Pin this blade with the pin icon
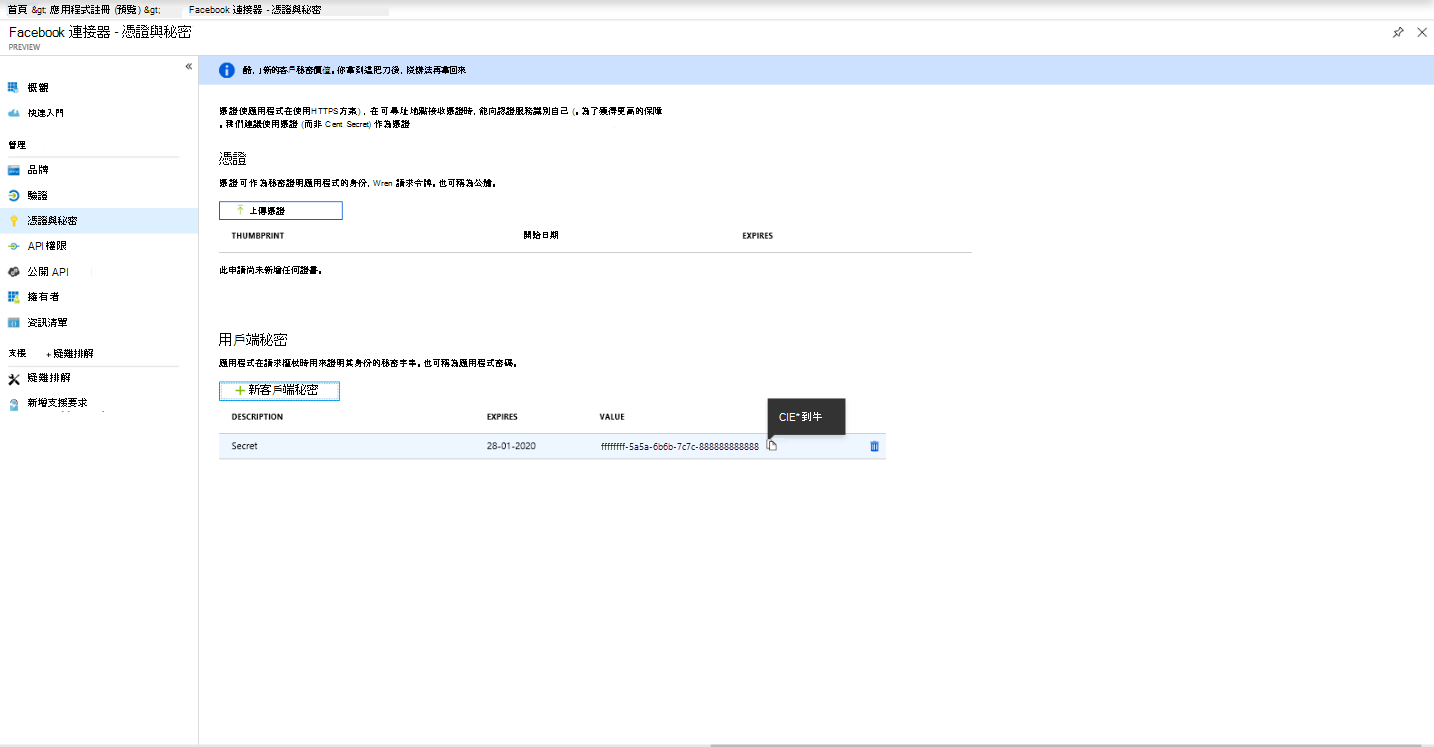The width and height of the screenshot is (1434, 747). coord(1398,33)
